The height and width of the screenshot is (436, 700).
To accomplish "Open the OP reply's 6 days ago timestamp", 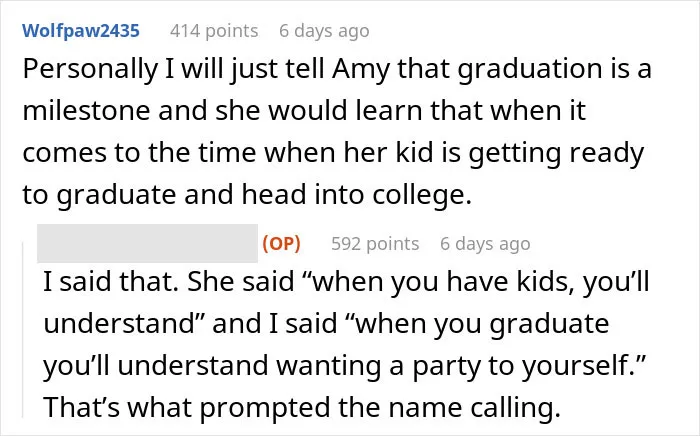I will (485, 244).
